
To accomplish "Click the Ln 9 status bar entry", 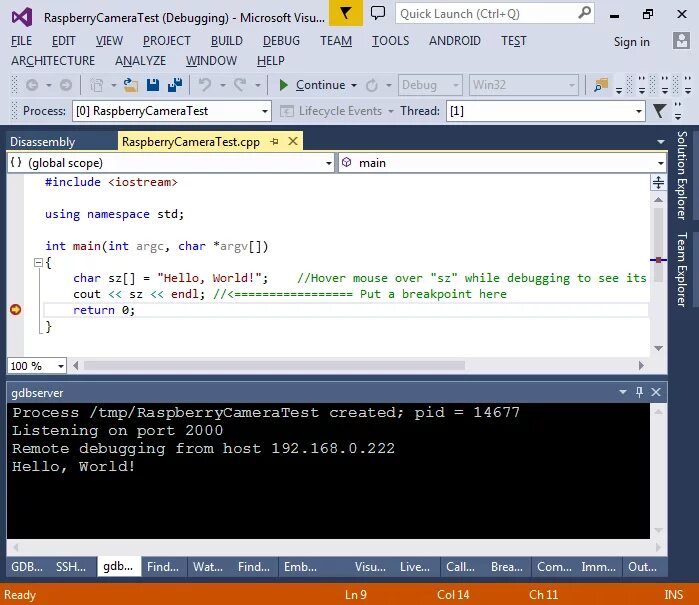I will pyautogui.click(x=356, y=595).
